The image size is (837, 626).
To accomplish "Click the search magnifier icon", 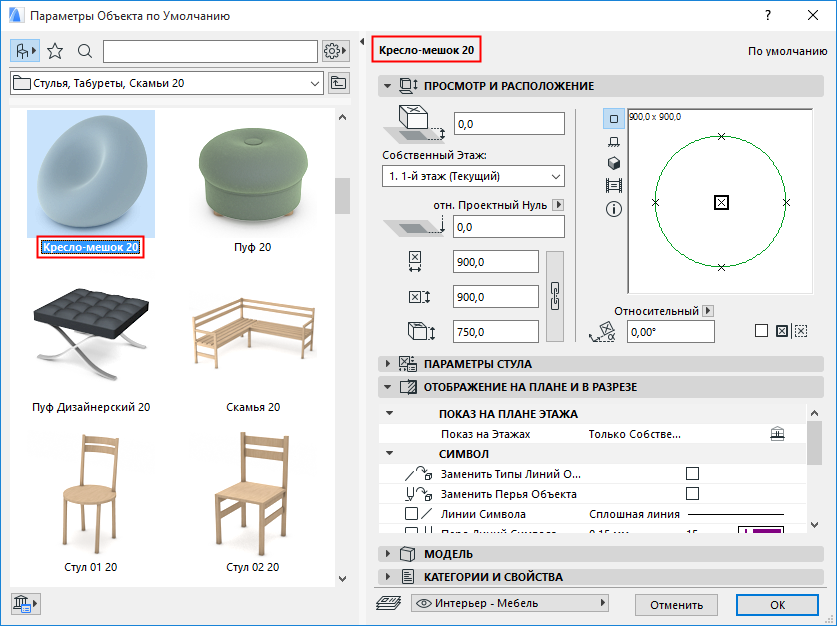I will (x=84, y=51).
